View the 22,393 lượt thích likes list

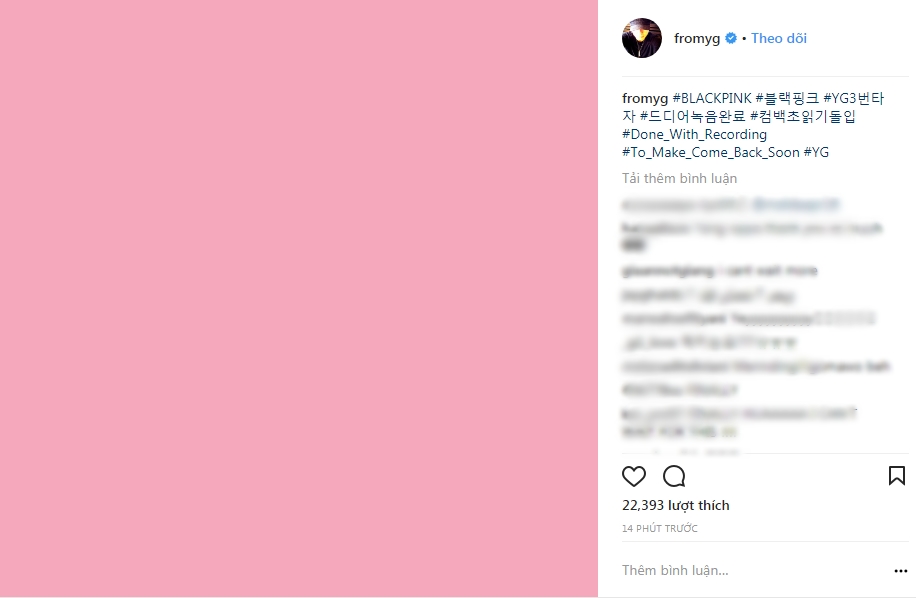coord(676,506)
